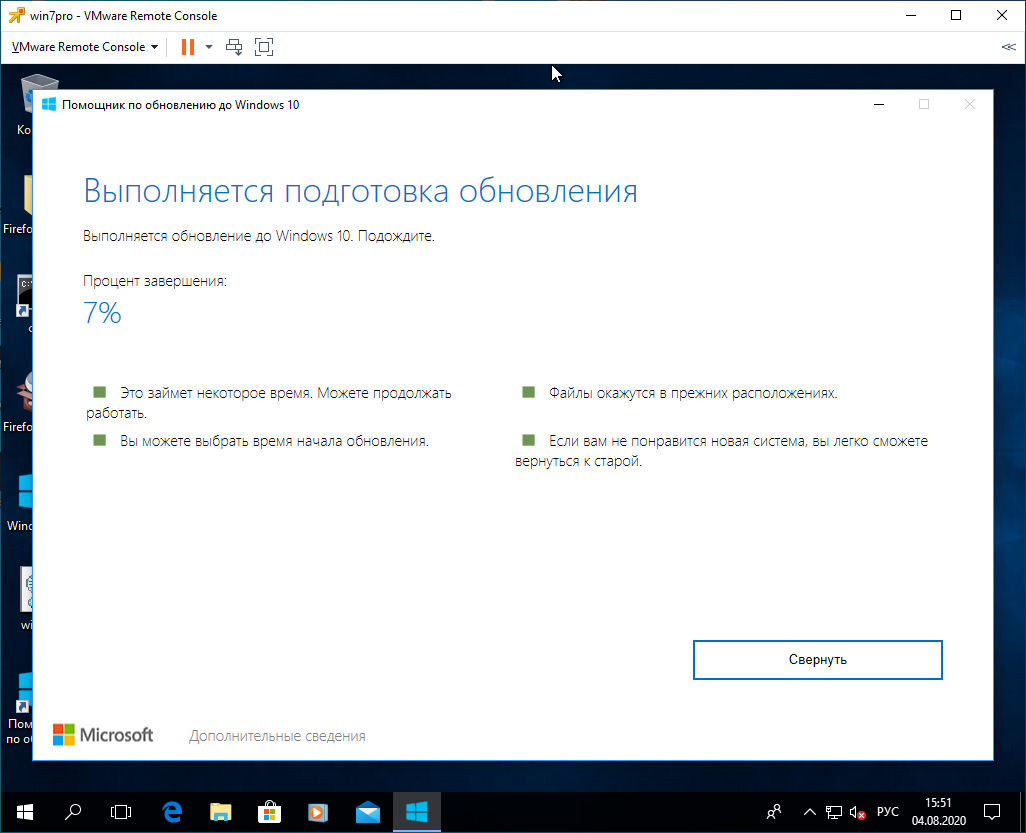Open the Дополнительные сведения link
Image resolution: width=1026 pixels, height=833 pixels.
[277, 736]
